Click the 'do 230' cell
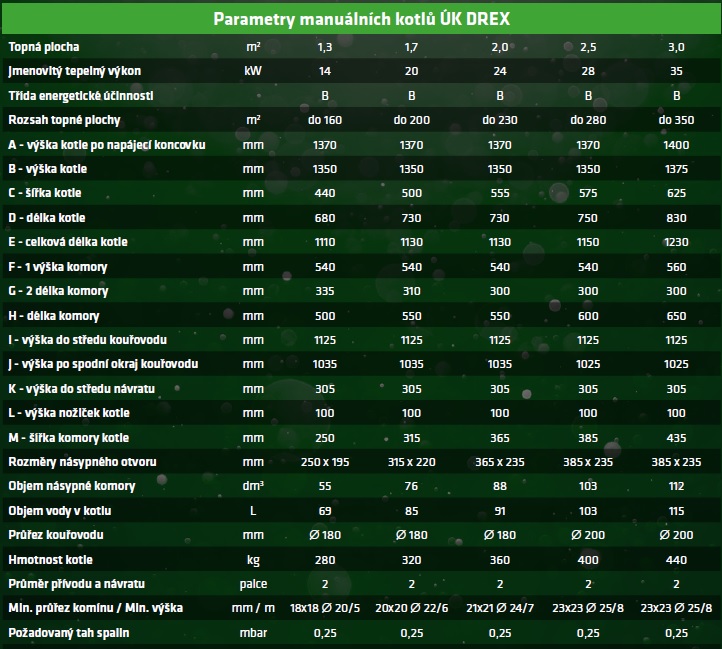Screen dimensions: 722x649 [x=500, y=120]
